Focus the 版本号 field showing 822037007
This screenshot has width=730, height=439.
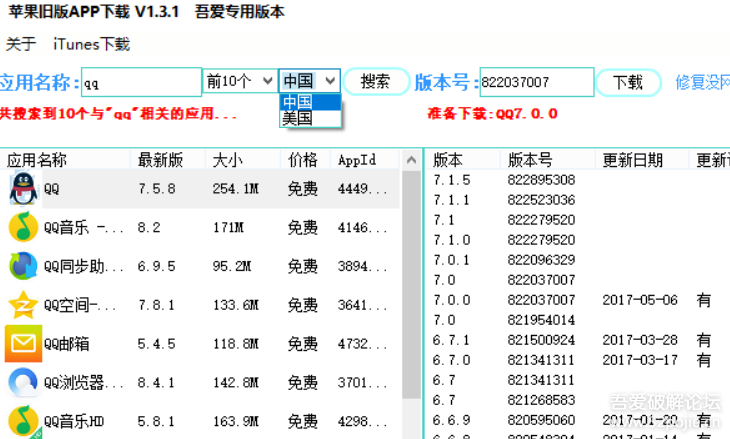pyautogui.click(x=537, y=82)
